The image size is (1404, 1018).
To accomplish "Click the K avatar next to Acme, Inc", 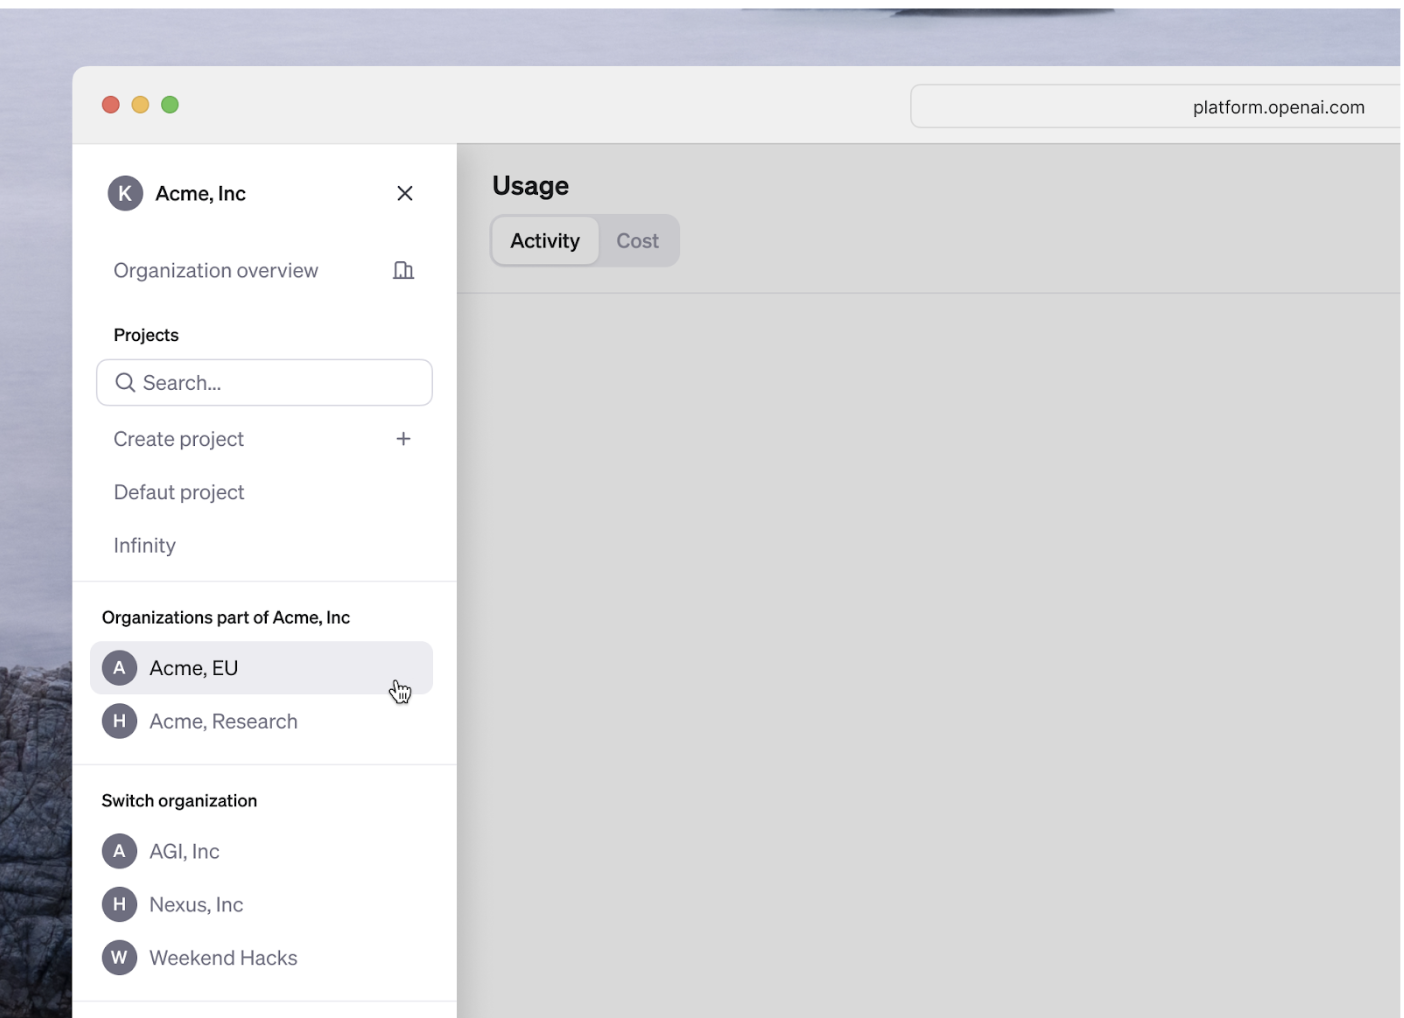I will (125, 193).
